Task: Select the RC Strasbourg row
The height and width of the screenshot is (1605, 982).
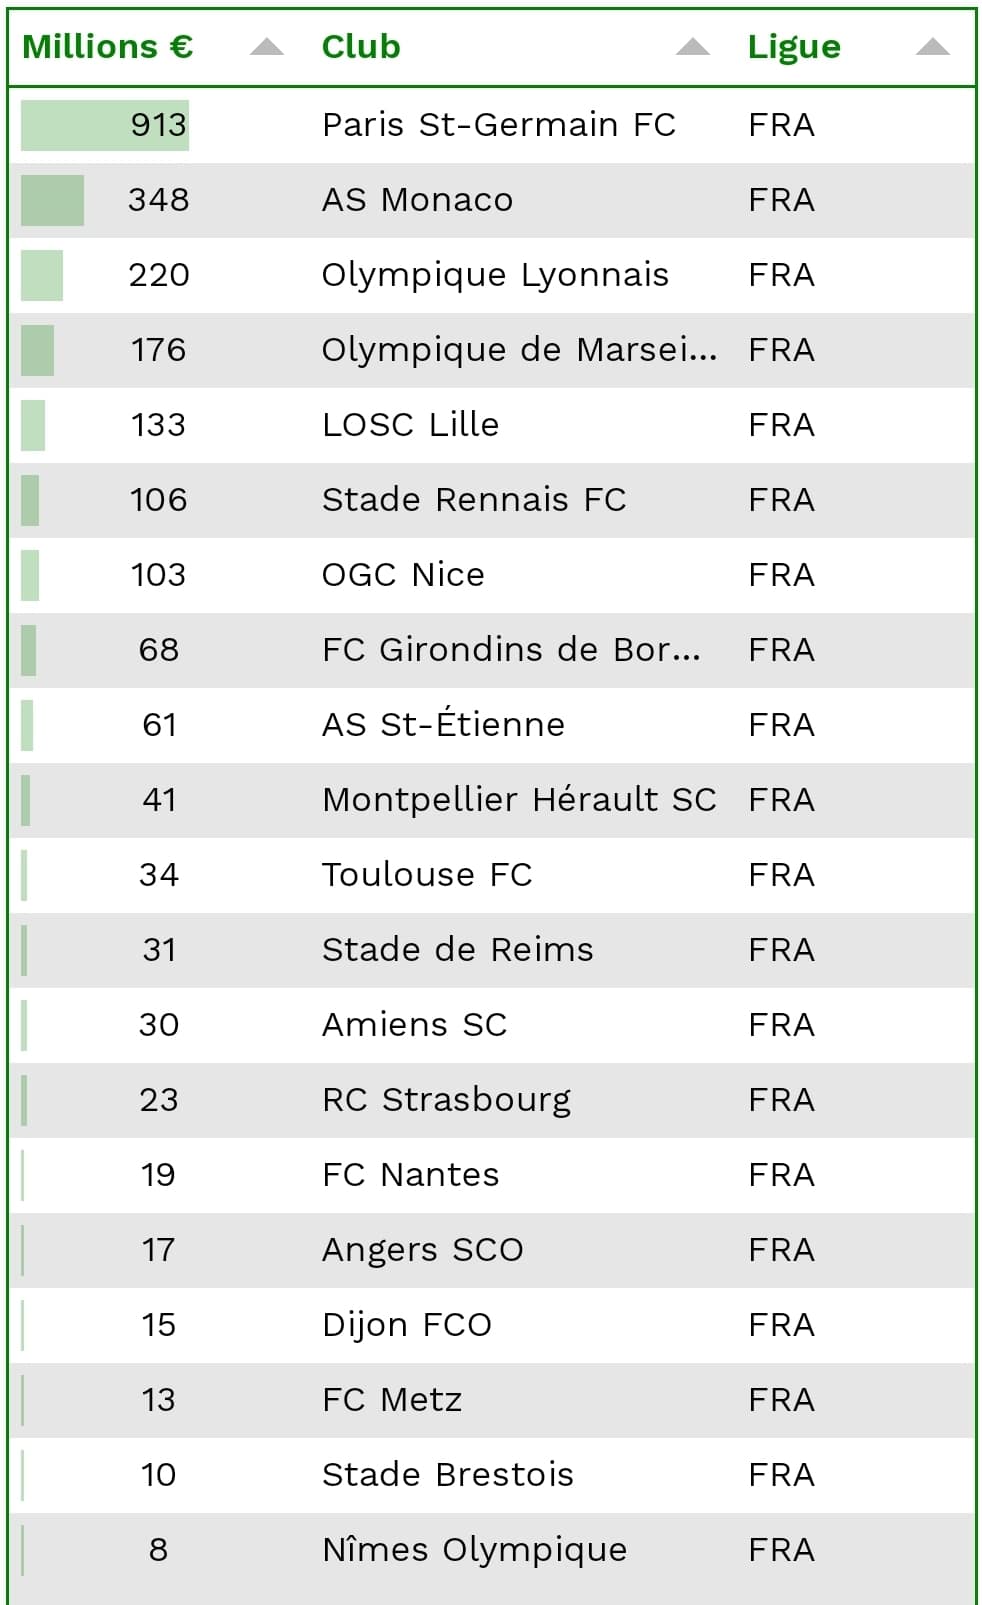Action: point(446,1100)
